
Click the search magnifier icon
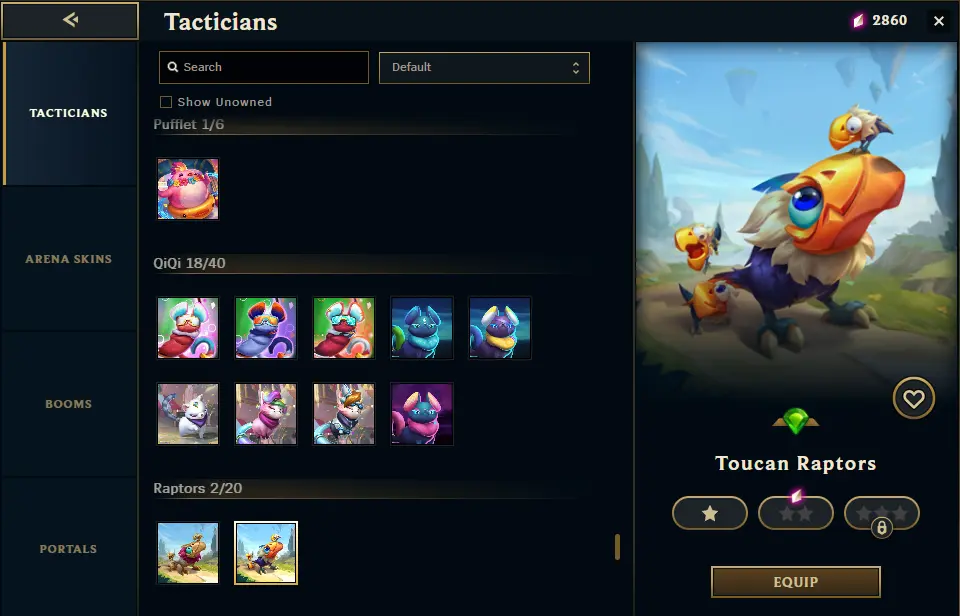(173, 67)
